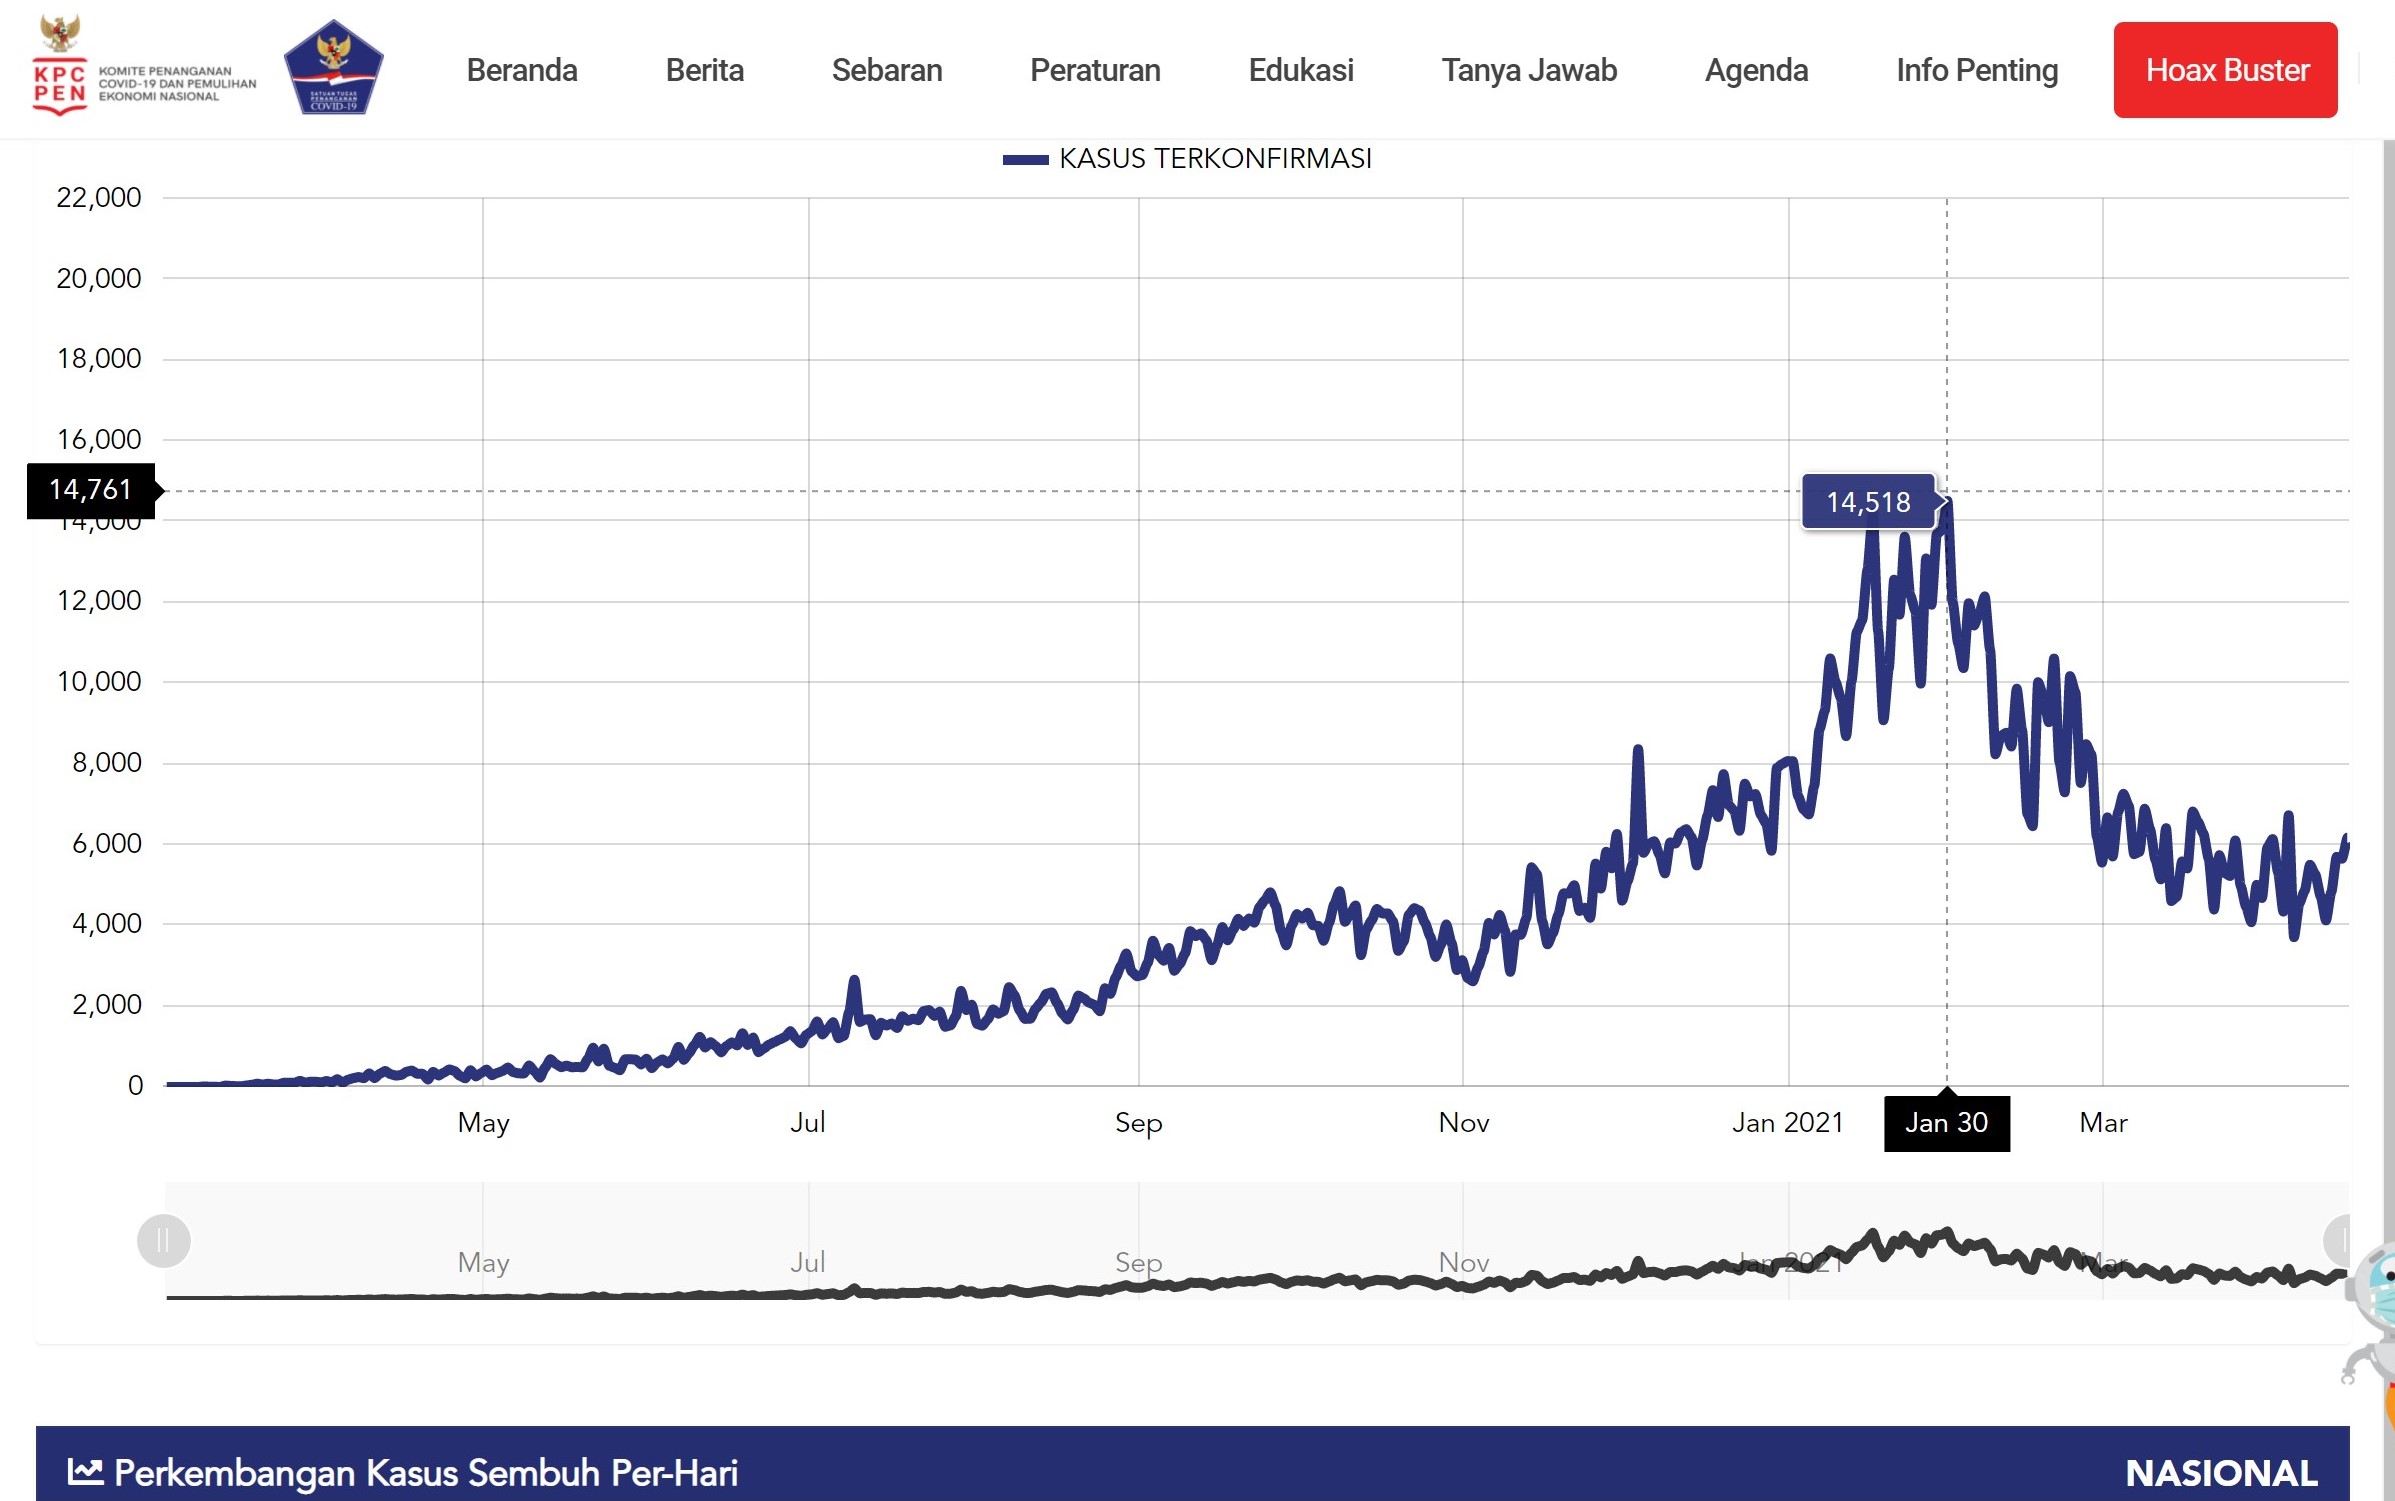2395x1501 pixels.
Task: Click the chart icon beside Perkembangan Kasus Sembuh
Action: [x=85, y=1471]
